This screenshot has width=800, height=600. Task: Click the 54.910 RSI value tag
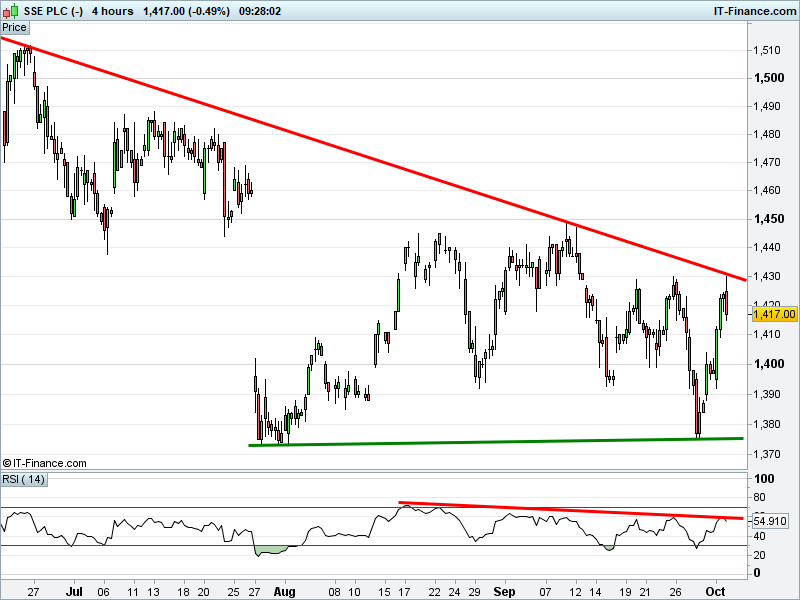click(x=770, y=521)
